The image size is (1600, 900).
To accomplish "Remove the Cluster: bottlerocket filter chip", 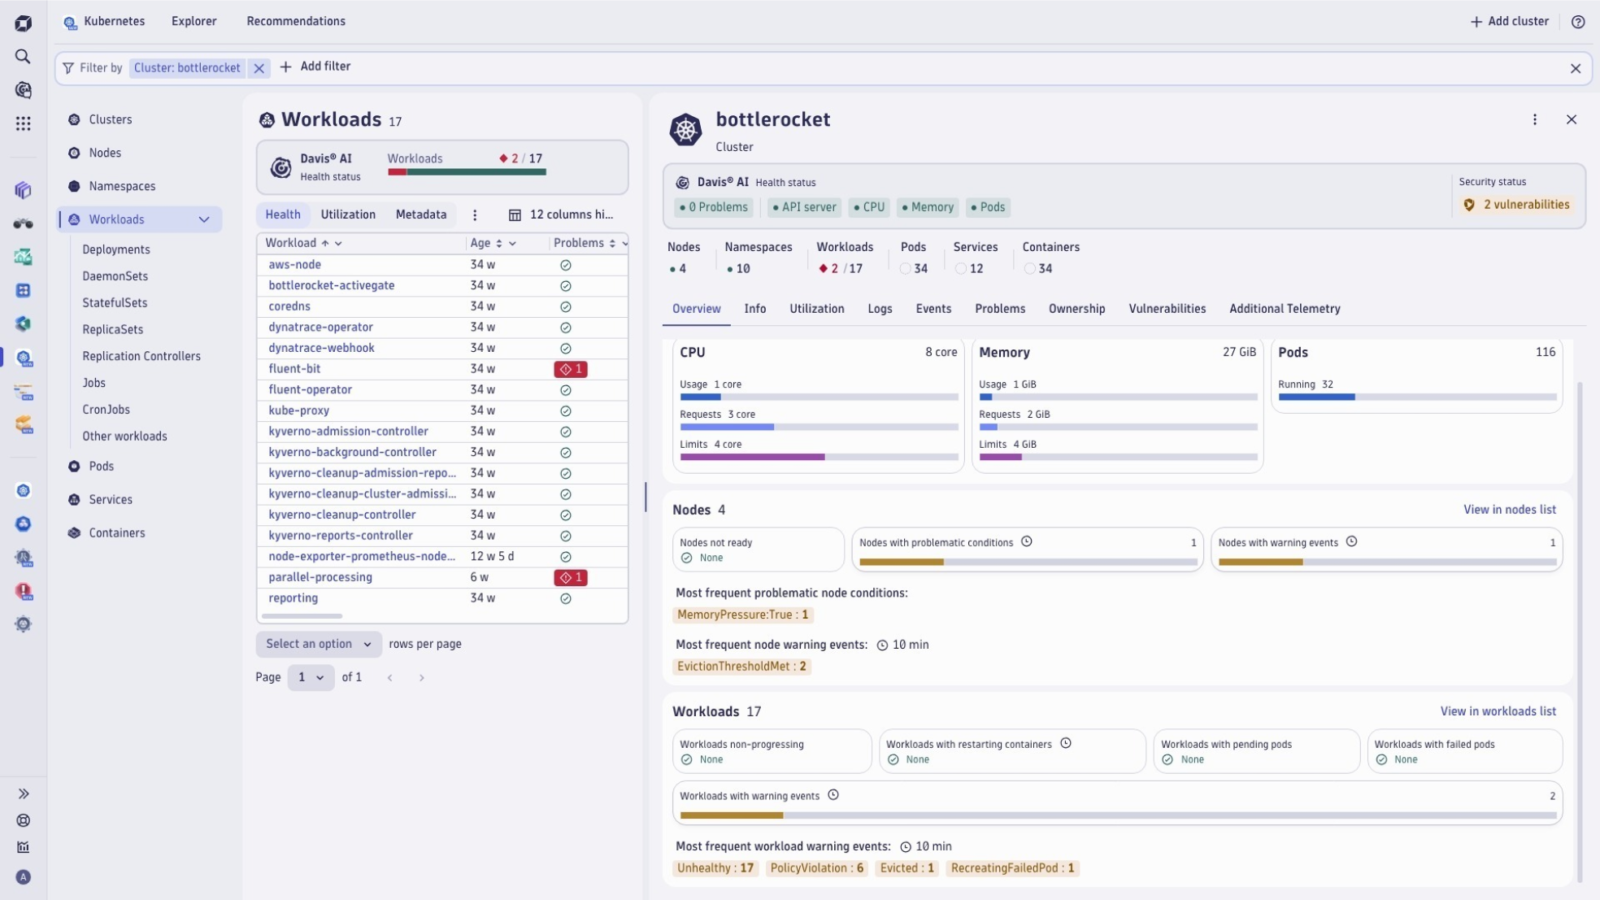I will tap(259, 68).
